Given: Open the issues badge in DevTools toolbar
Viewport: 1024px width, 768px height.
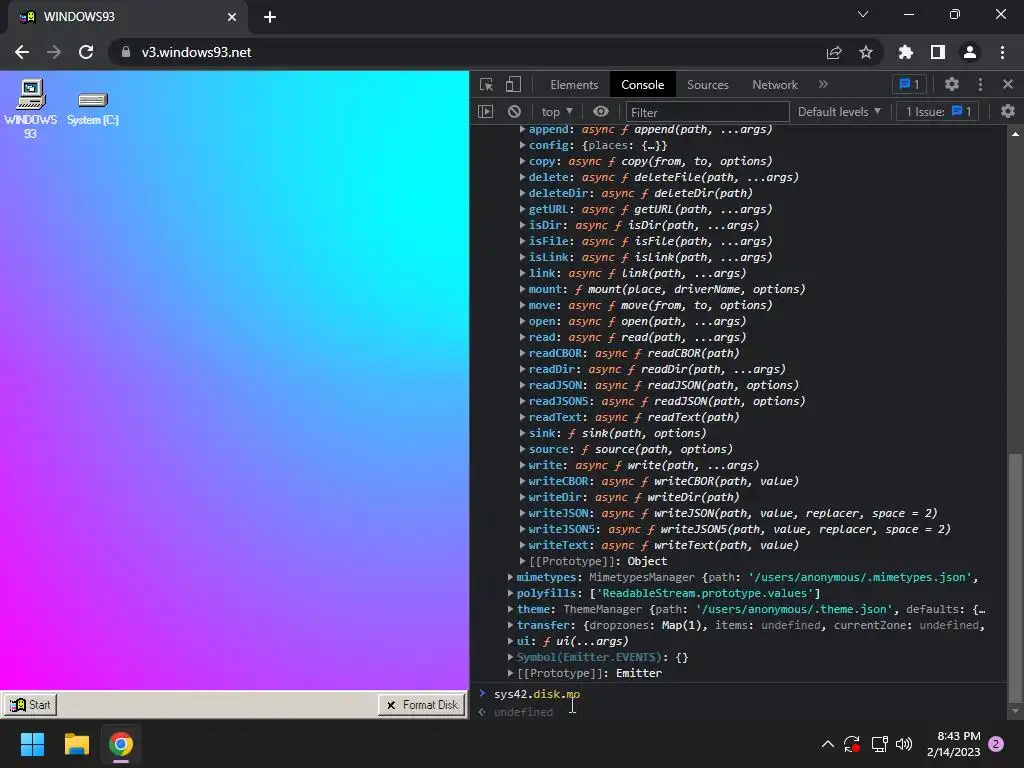Looking at the screenshot, I should (x=909, y=84).
